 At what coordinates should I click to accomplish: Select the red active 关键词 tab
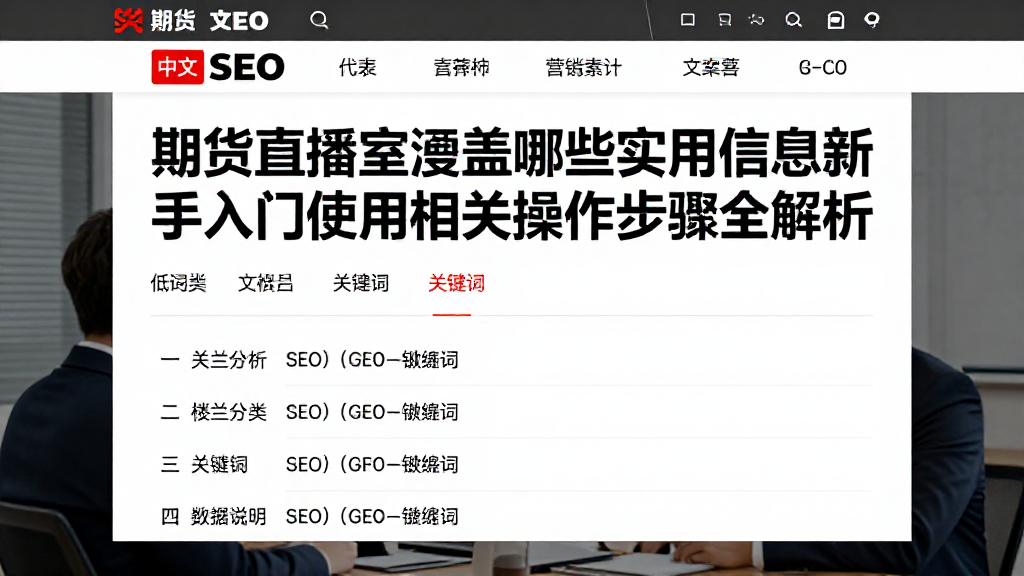(x=456, y=283)
